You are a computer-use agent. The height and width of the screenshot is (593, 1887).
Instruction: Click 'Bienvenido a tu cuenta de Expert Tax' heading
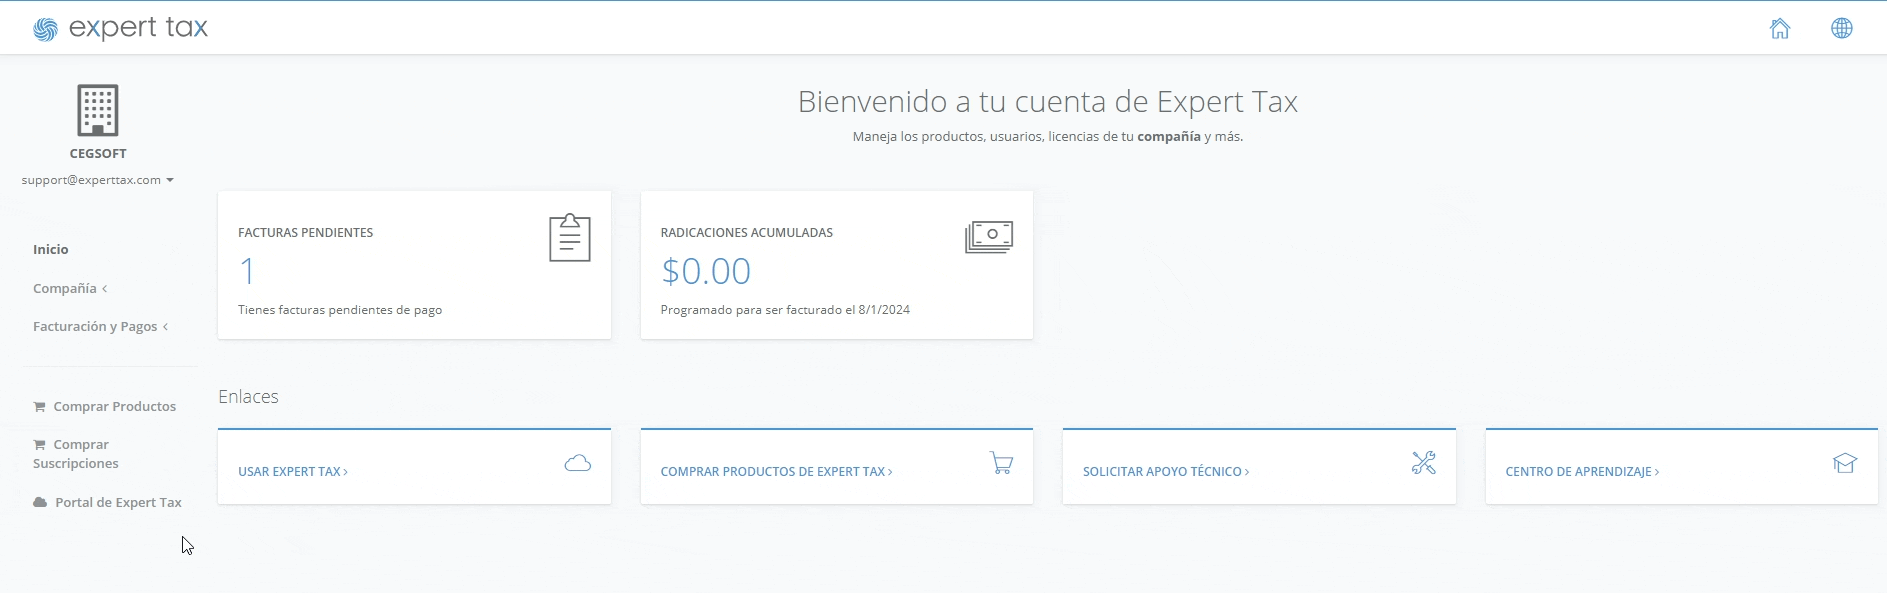[x=1047, y=102]
